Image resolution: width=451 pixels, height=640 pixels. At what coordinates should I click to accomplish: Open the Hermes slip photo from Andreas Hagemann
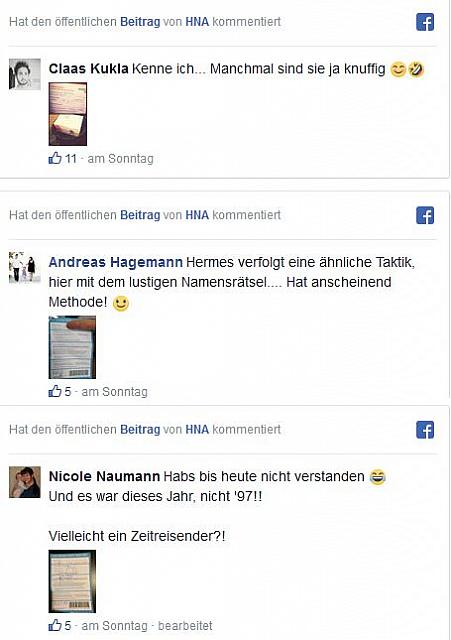click(72, 347)
